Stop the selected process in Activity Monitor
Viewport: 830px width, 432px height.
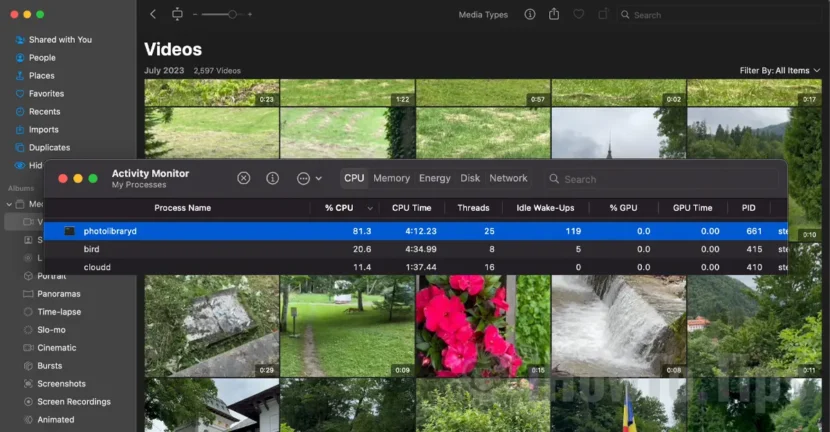pyautogui.click(x=243, y=178)
